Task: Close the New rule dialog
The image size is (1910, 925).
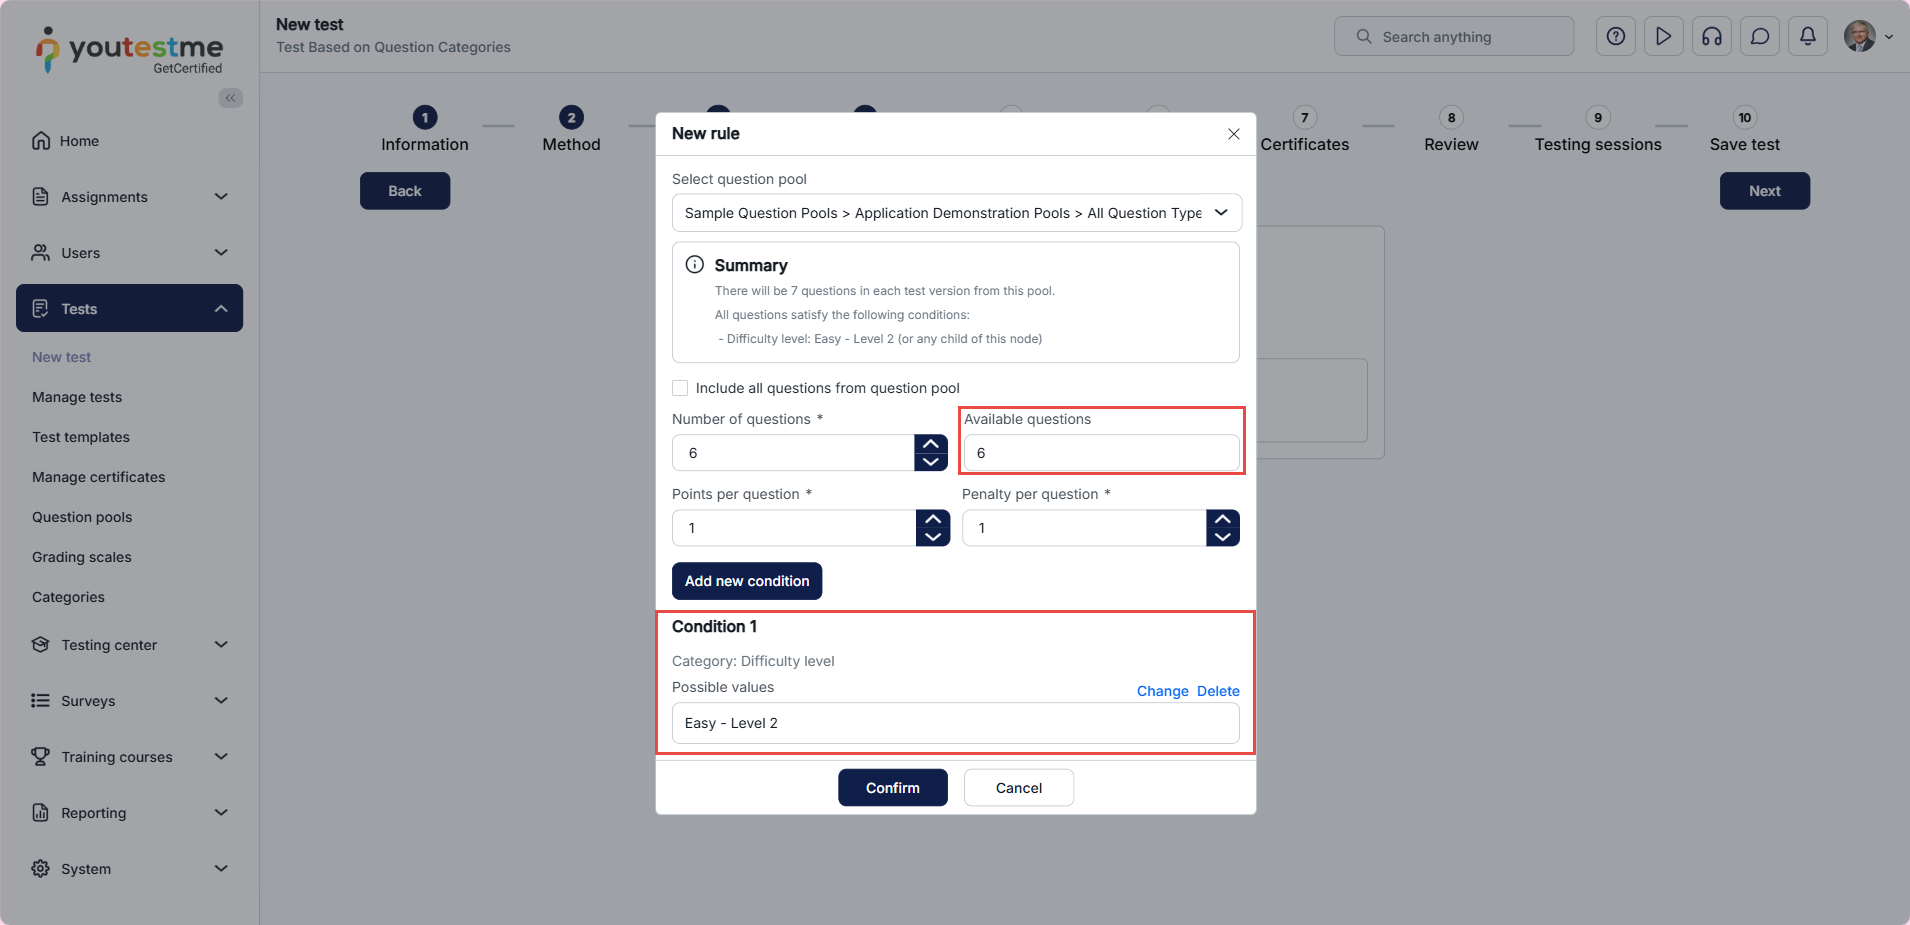Action: coord(1233,134)
